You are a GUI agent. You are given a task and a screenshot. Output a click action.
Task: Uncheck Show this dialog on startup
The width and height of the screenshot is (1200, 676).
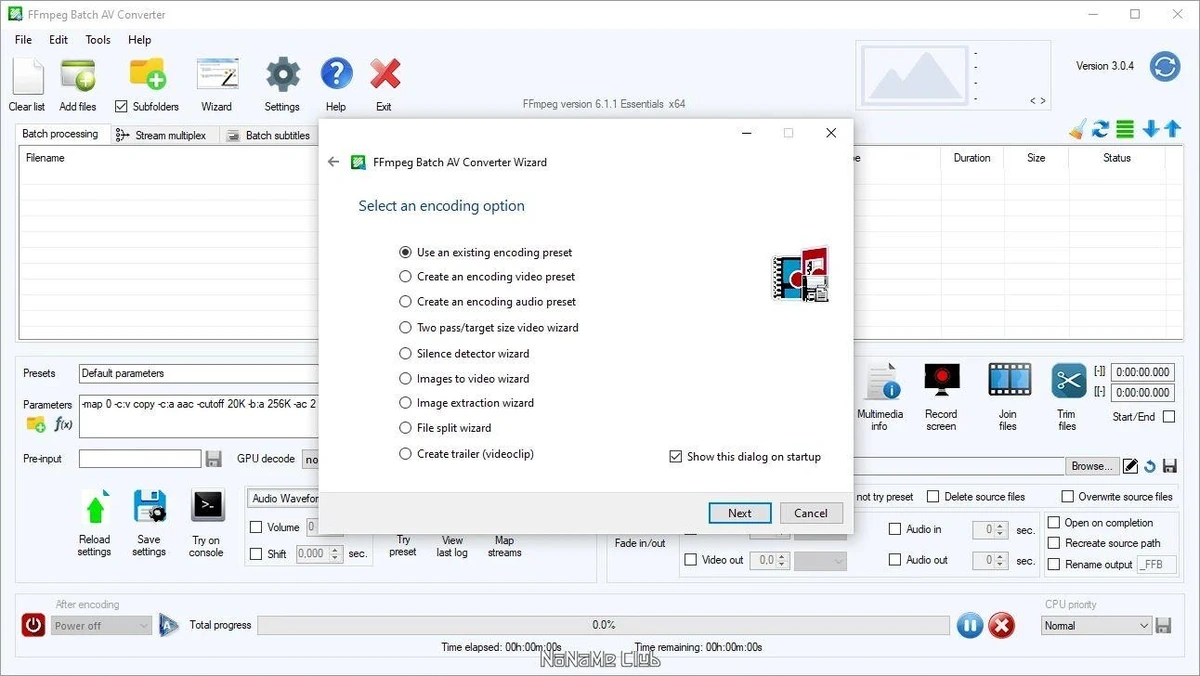pos(676,457)
